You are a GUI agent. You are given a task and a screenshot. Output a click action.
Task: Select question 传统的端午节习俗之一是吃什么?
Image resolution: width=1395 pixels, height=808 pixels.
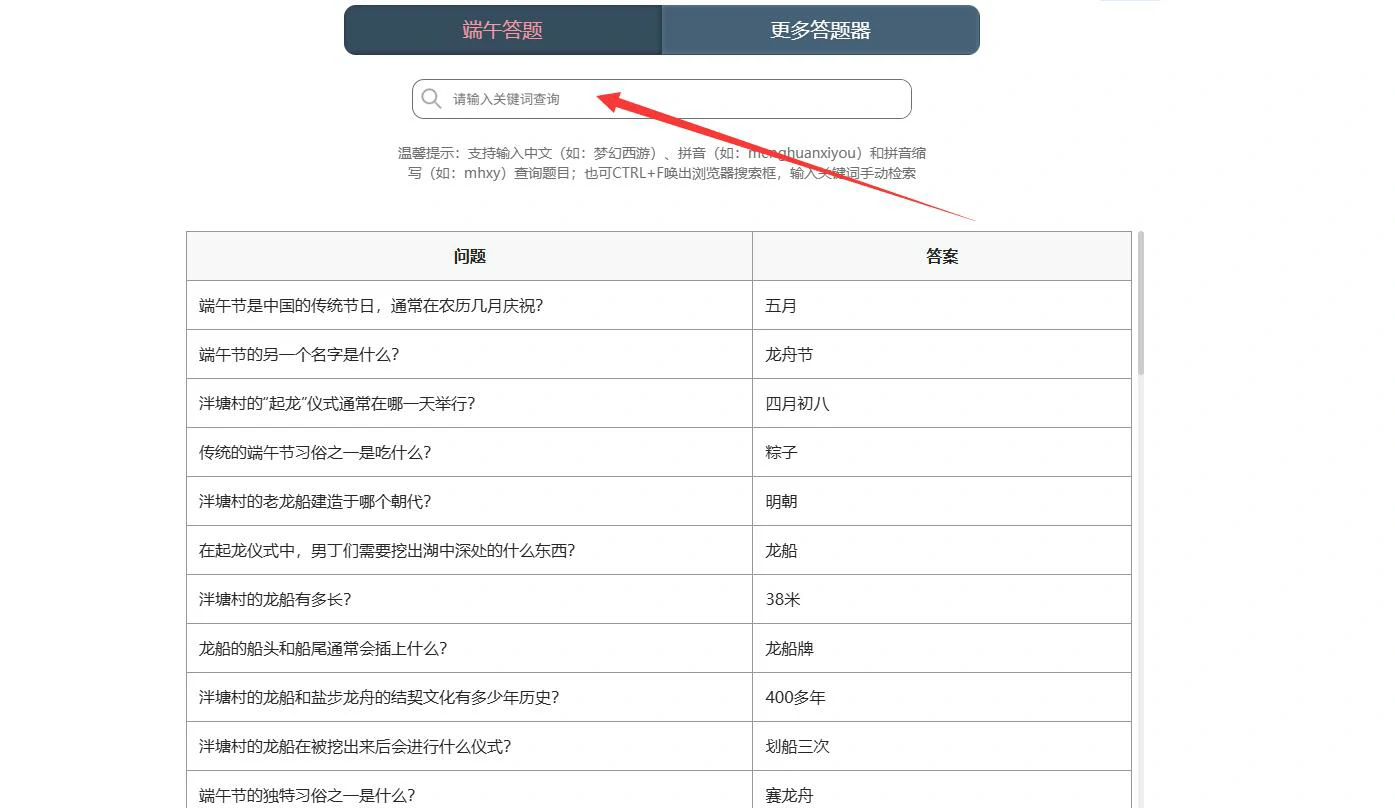[469, 452]
